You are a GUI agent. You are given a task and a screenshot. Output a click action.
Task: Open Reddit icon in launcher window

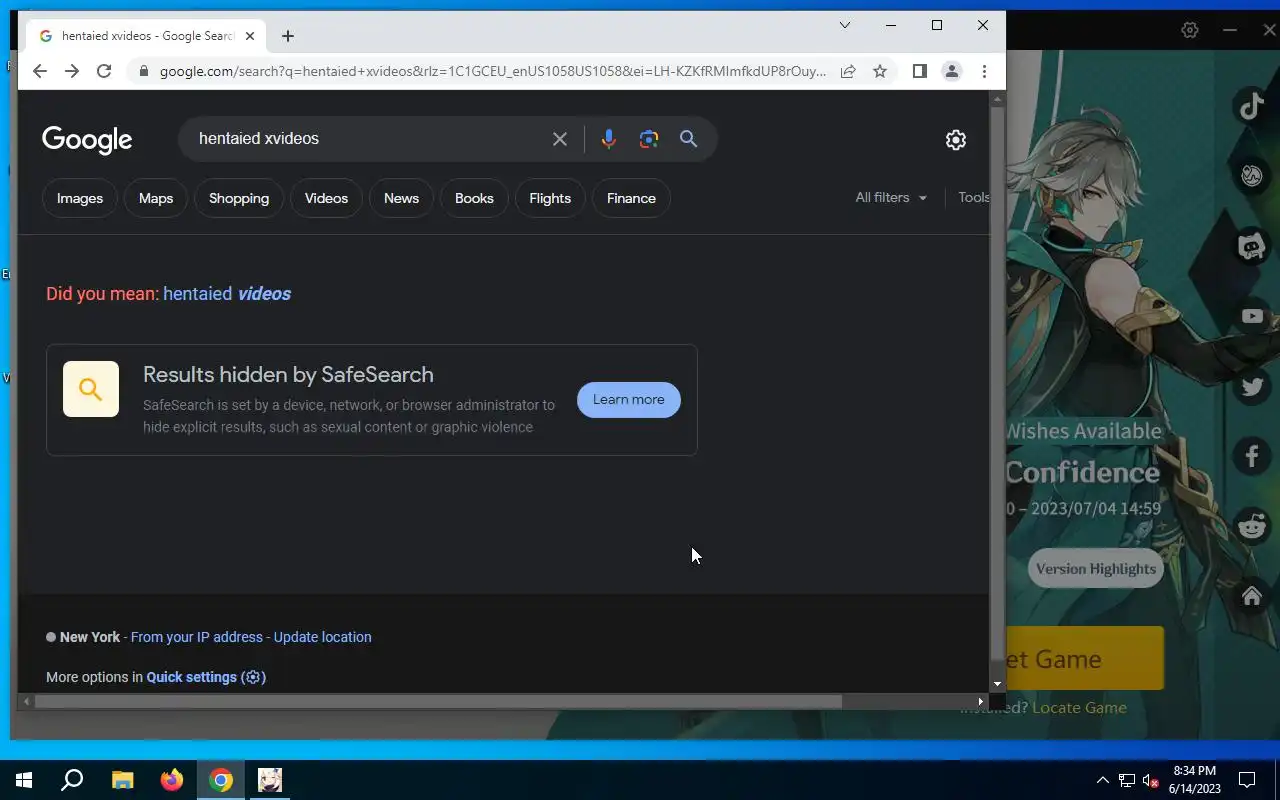[1252, 526]
